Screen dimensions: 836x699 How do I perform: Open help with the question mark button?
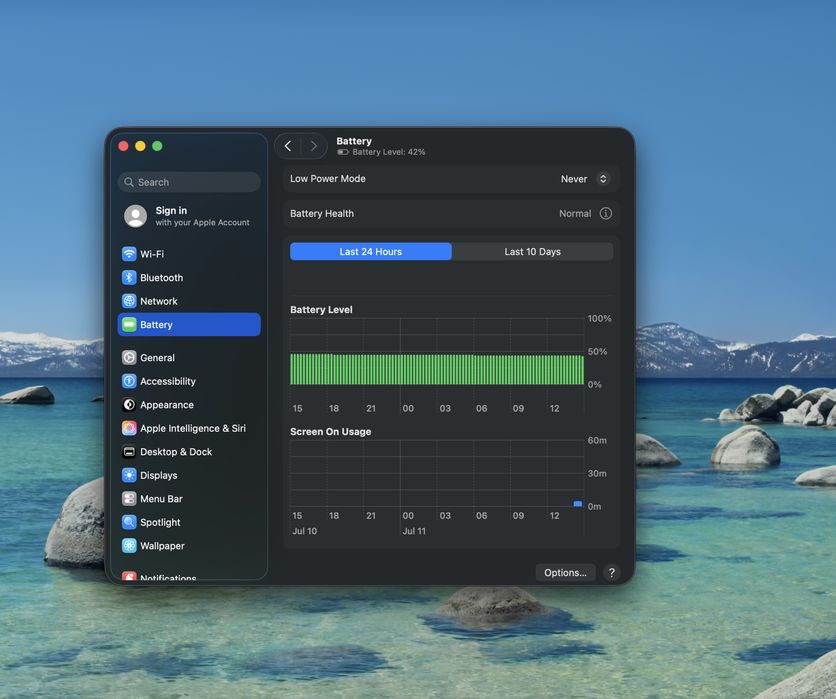pyautogui.click(x=612, y=573)
